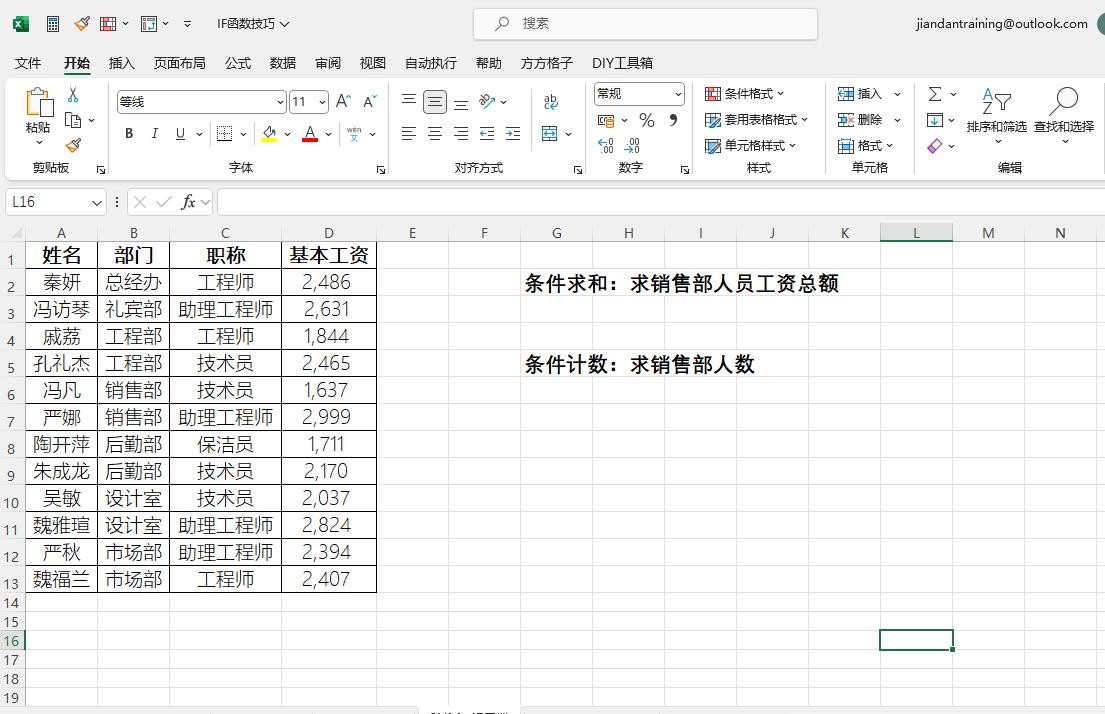Open the 数据 ribbon tab
This screenshot has height=714, width=1105.
[x=283, y=63]
